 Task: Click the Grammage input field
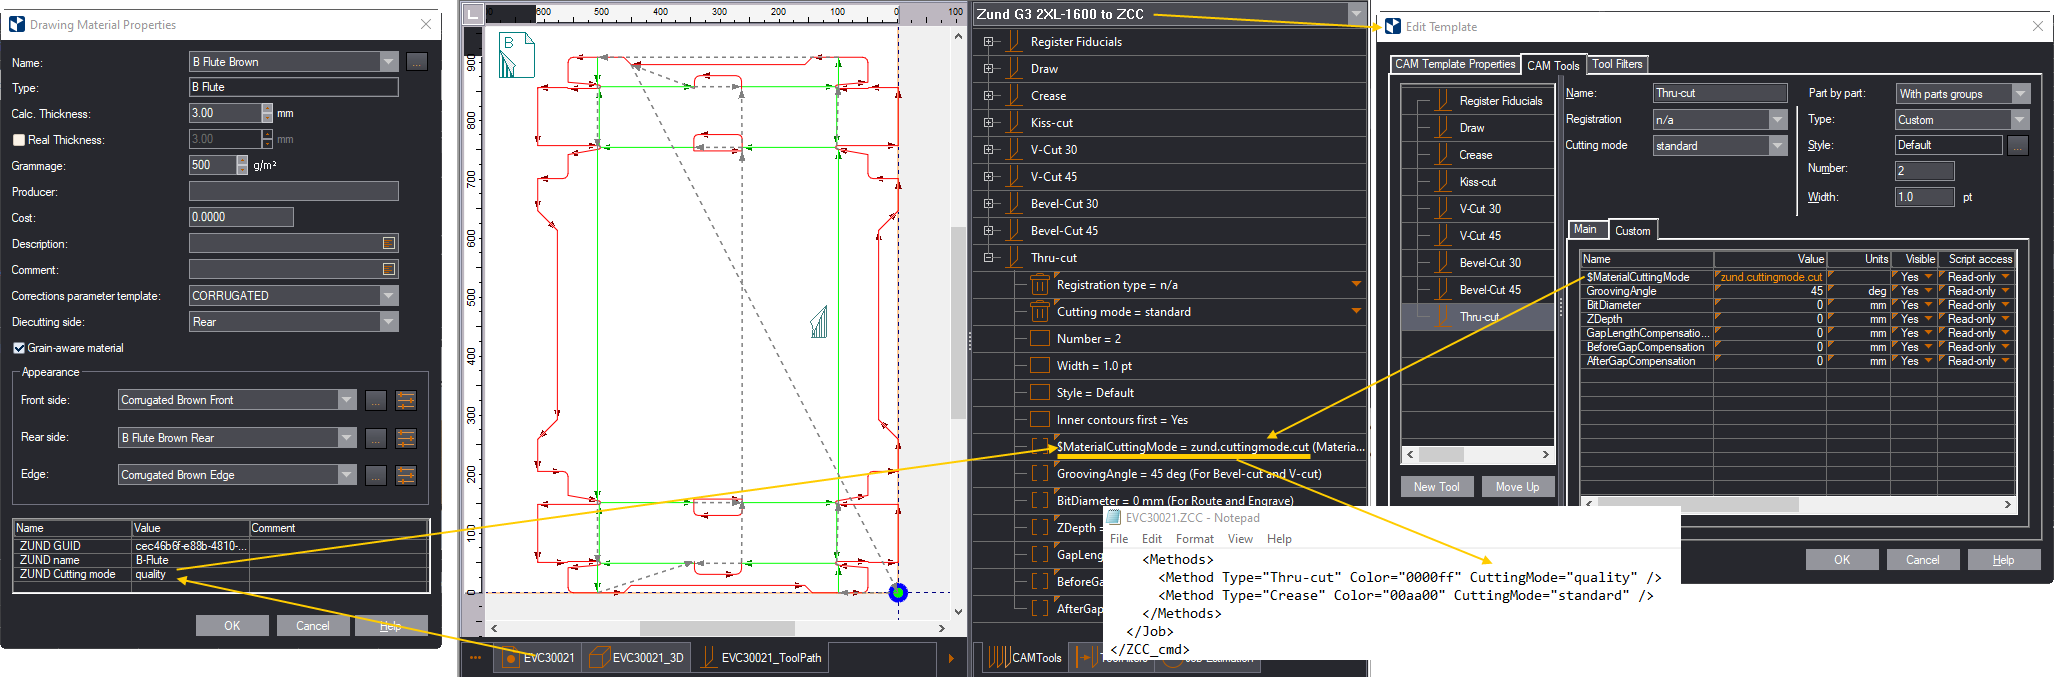click(213, 165)
